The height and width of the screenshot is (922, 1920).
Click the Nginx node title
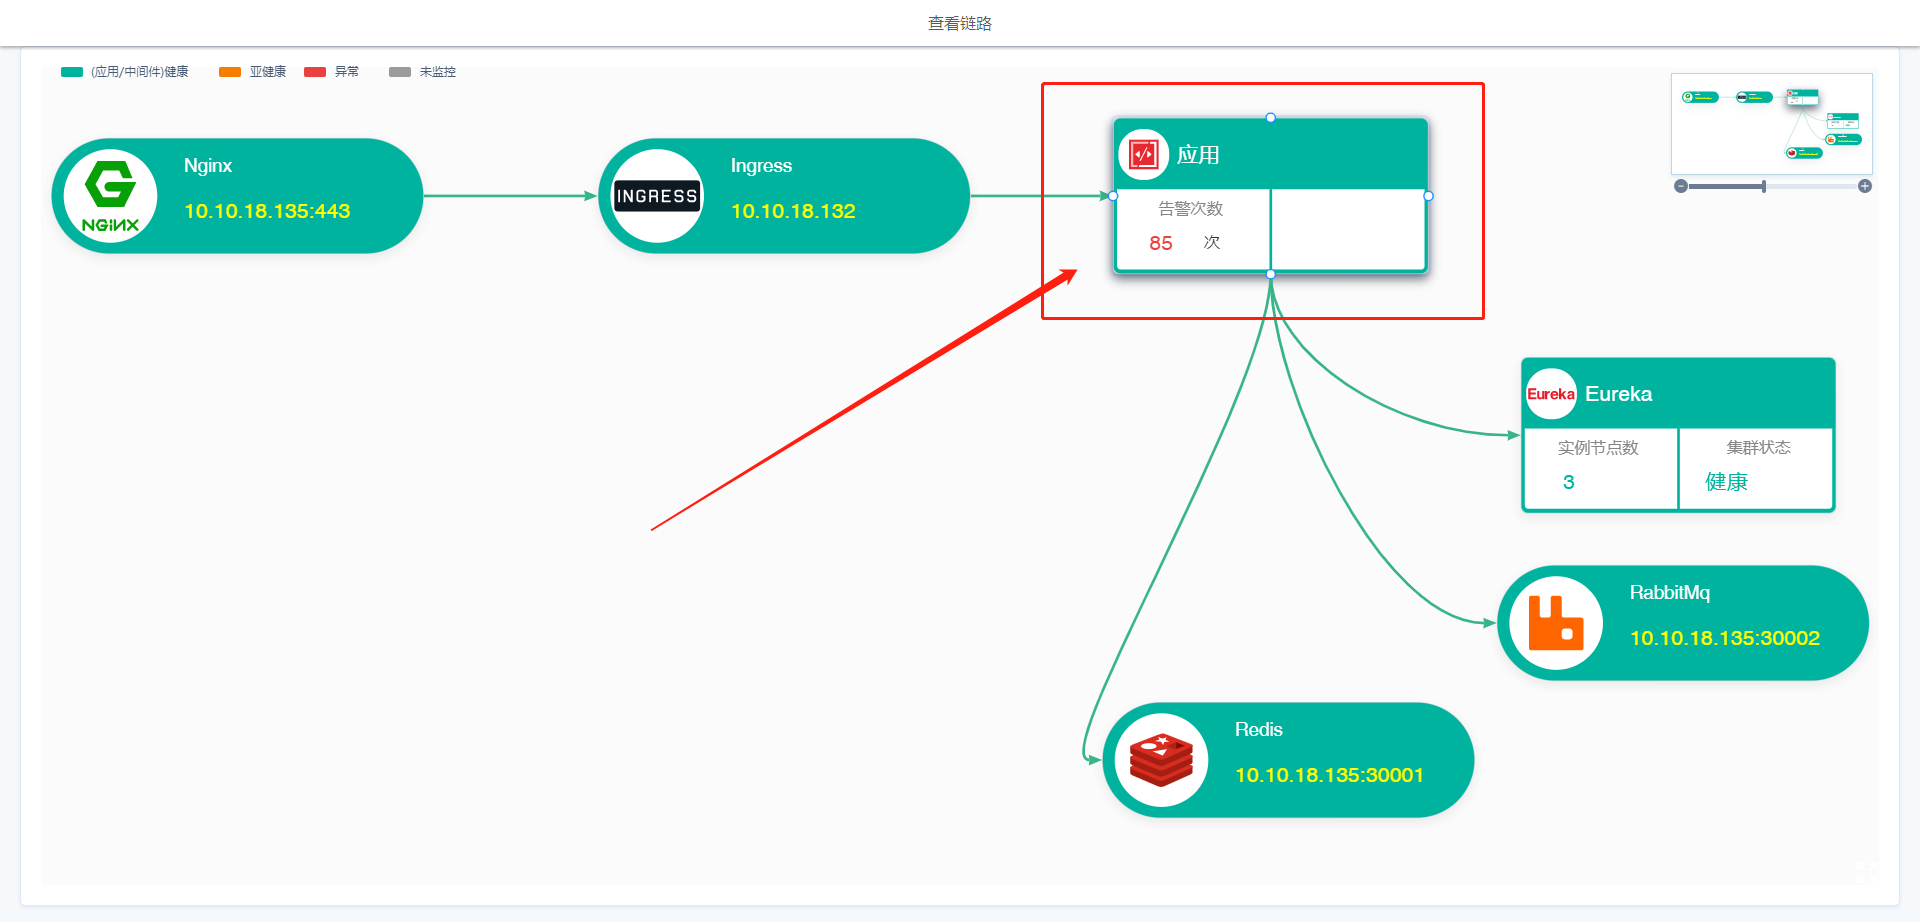pyautogui.click(x=208, y=166)
